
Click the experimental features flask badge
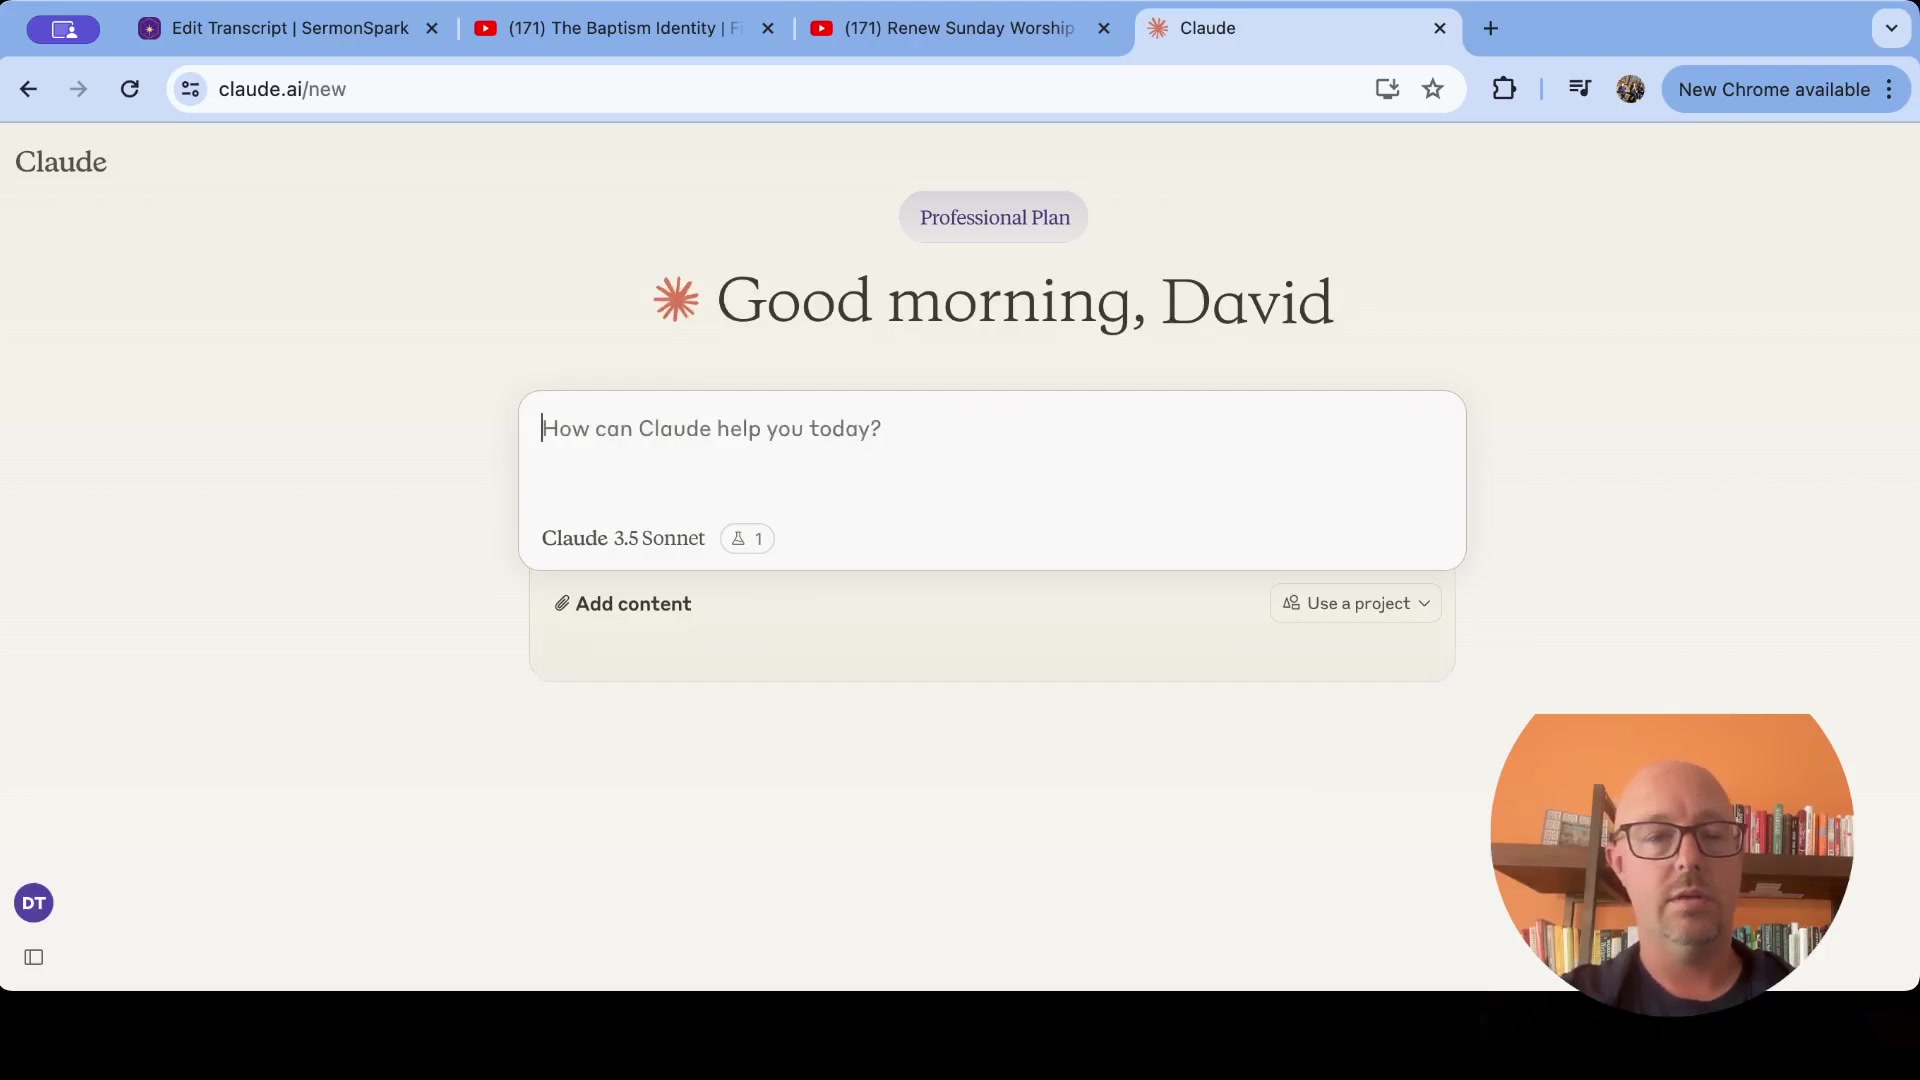click(747, 538)
